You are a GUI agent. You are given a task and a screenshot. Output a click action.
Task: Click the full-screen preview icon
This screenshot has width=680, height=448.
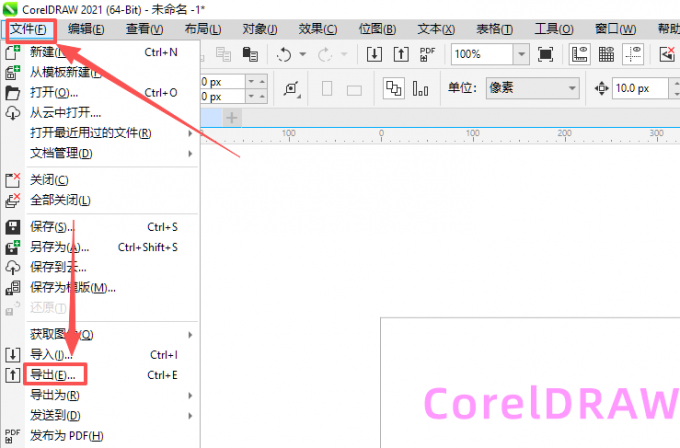point(546,54)
